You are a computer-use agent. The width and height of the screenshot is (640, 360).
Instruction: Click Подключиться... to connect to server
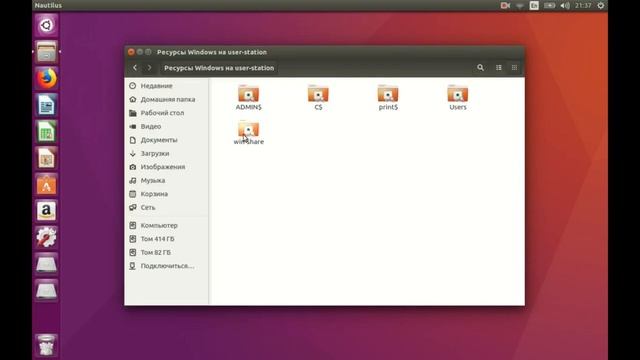coord(167,266)
